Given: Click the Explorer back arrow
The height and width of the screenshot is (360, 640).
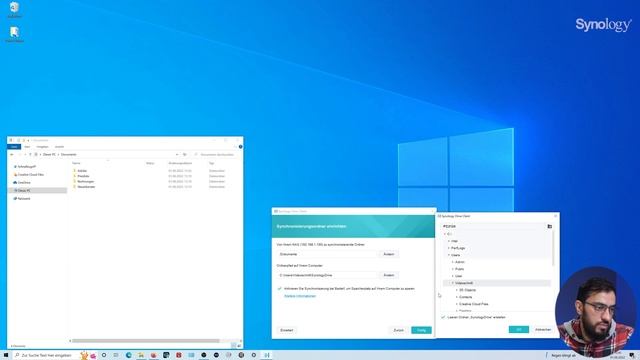Looking at the screenshot, I should tap(11, 155).
